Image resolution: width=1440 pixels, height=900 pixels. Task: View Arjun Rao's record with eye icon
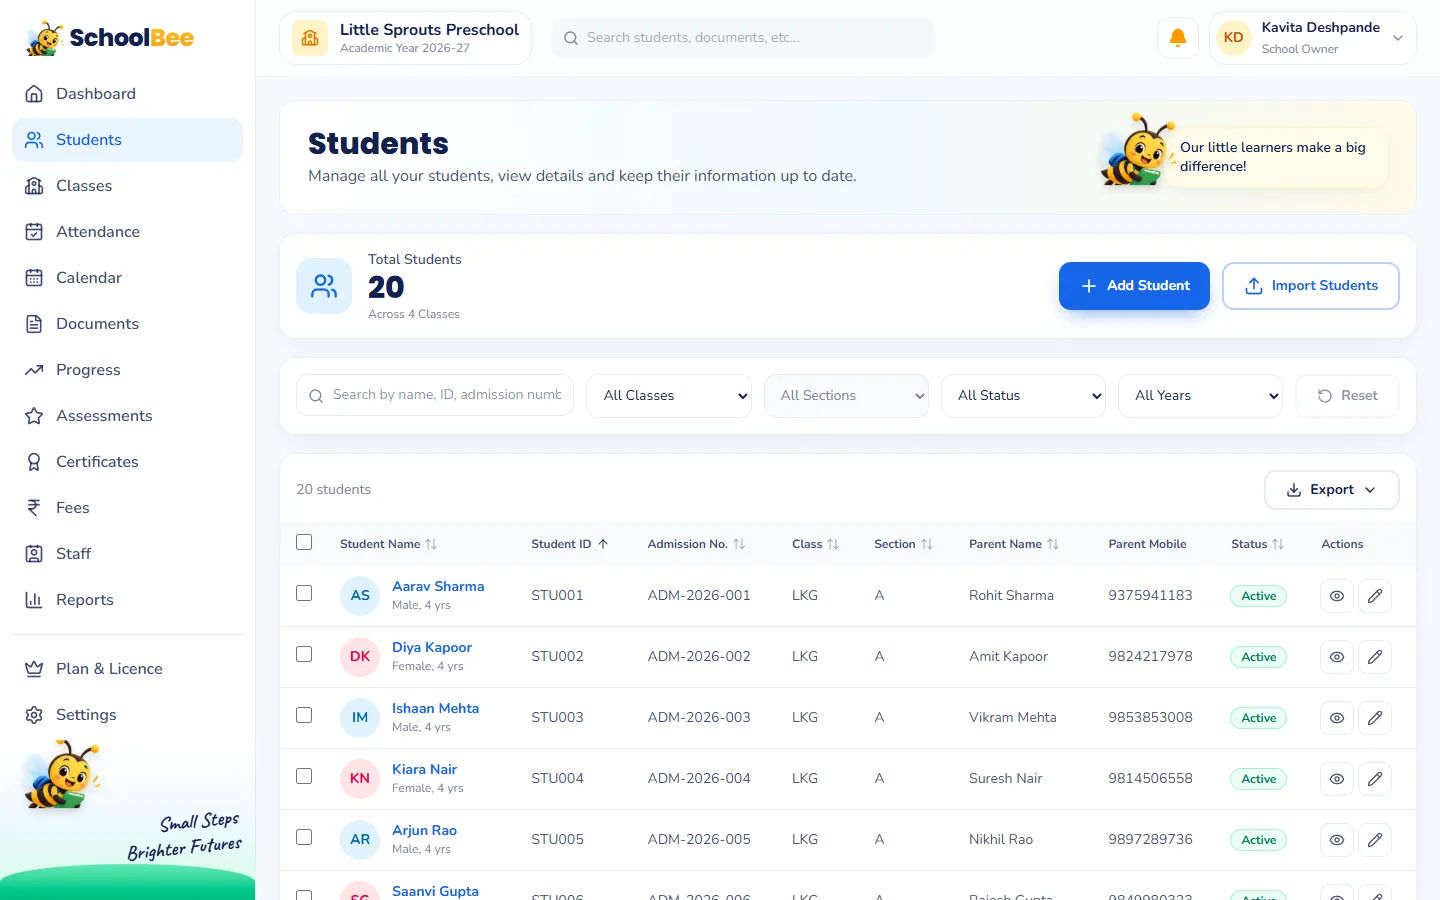(1336, 840)
